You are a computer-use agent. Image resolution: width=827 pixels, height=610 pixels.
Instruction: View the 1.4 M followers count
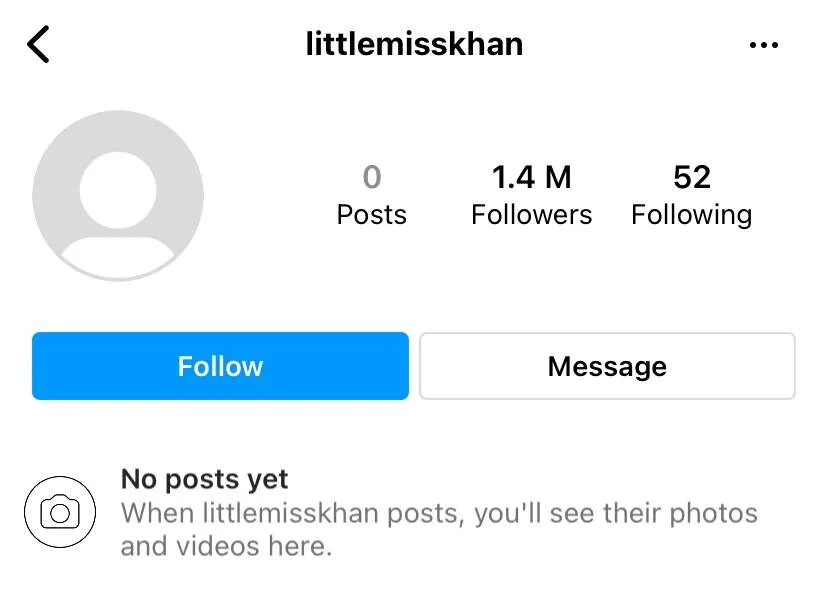click(x=531, y=178)
